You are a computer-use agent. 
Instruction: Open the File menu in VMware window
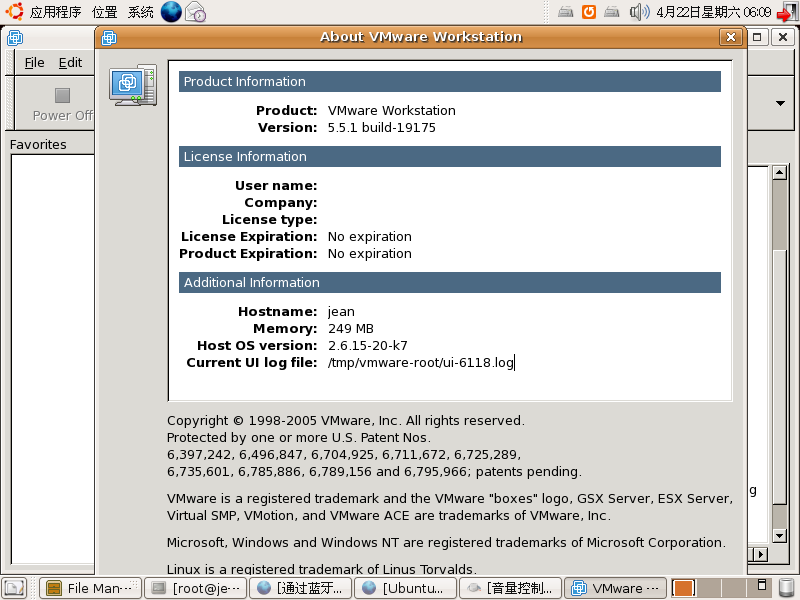(x=35, y=62)
